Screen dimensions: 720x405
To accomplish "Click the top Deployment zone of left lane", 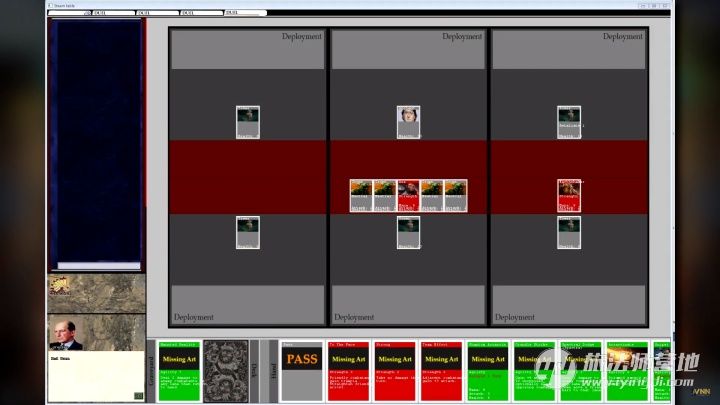I will pos(248,49).
